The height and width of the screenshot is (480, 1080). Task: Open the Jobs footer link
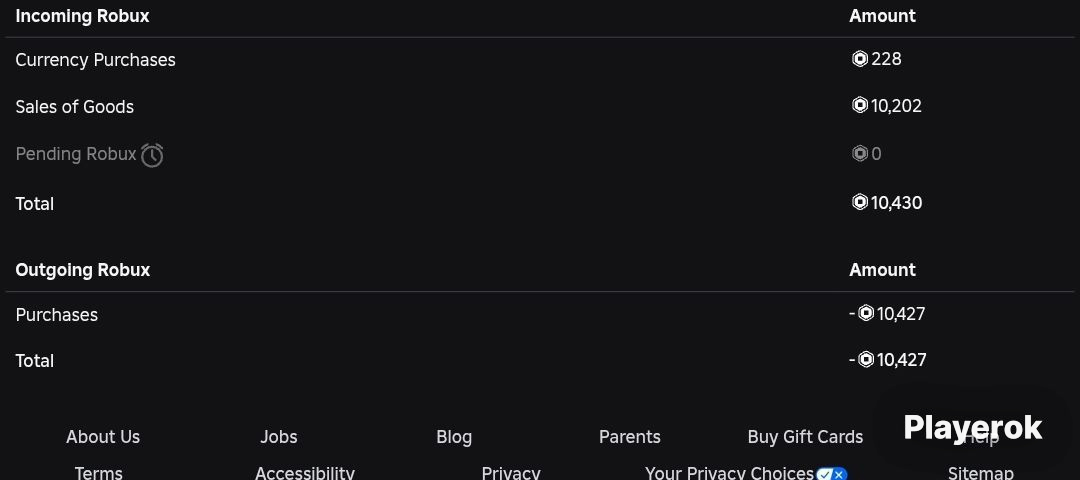(279, 437)
